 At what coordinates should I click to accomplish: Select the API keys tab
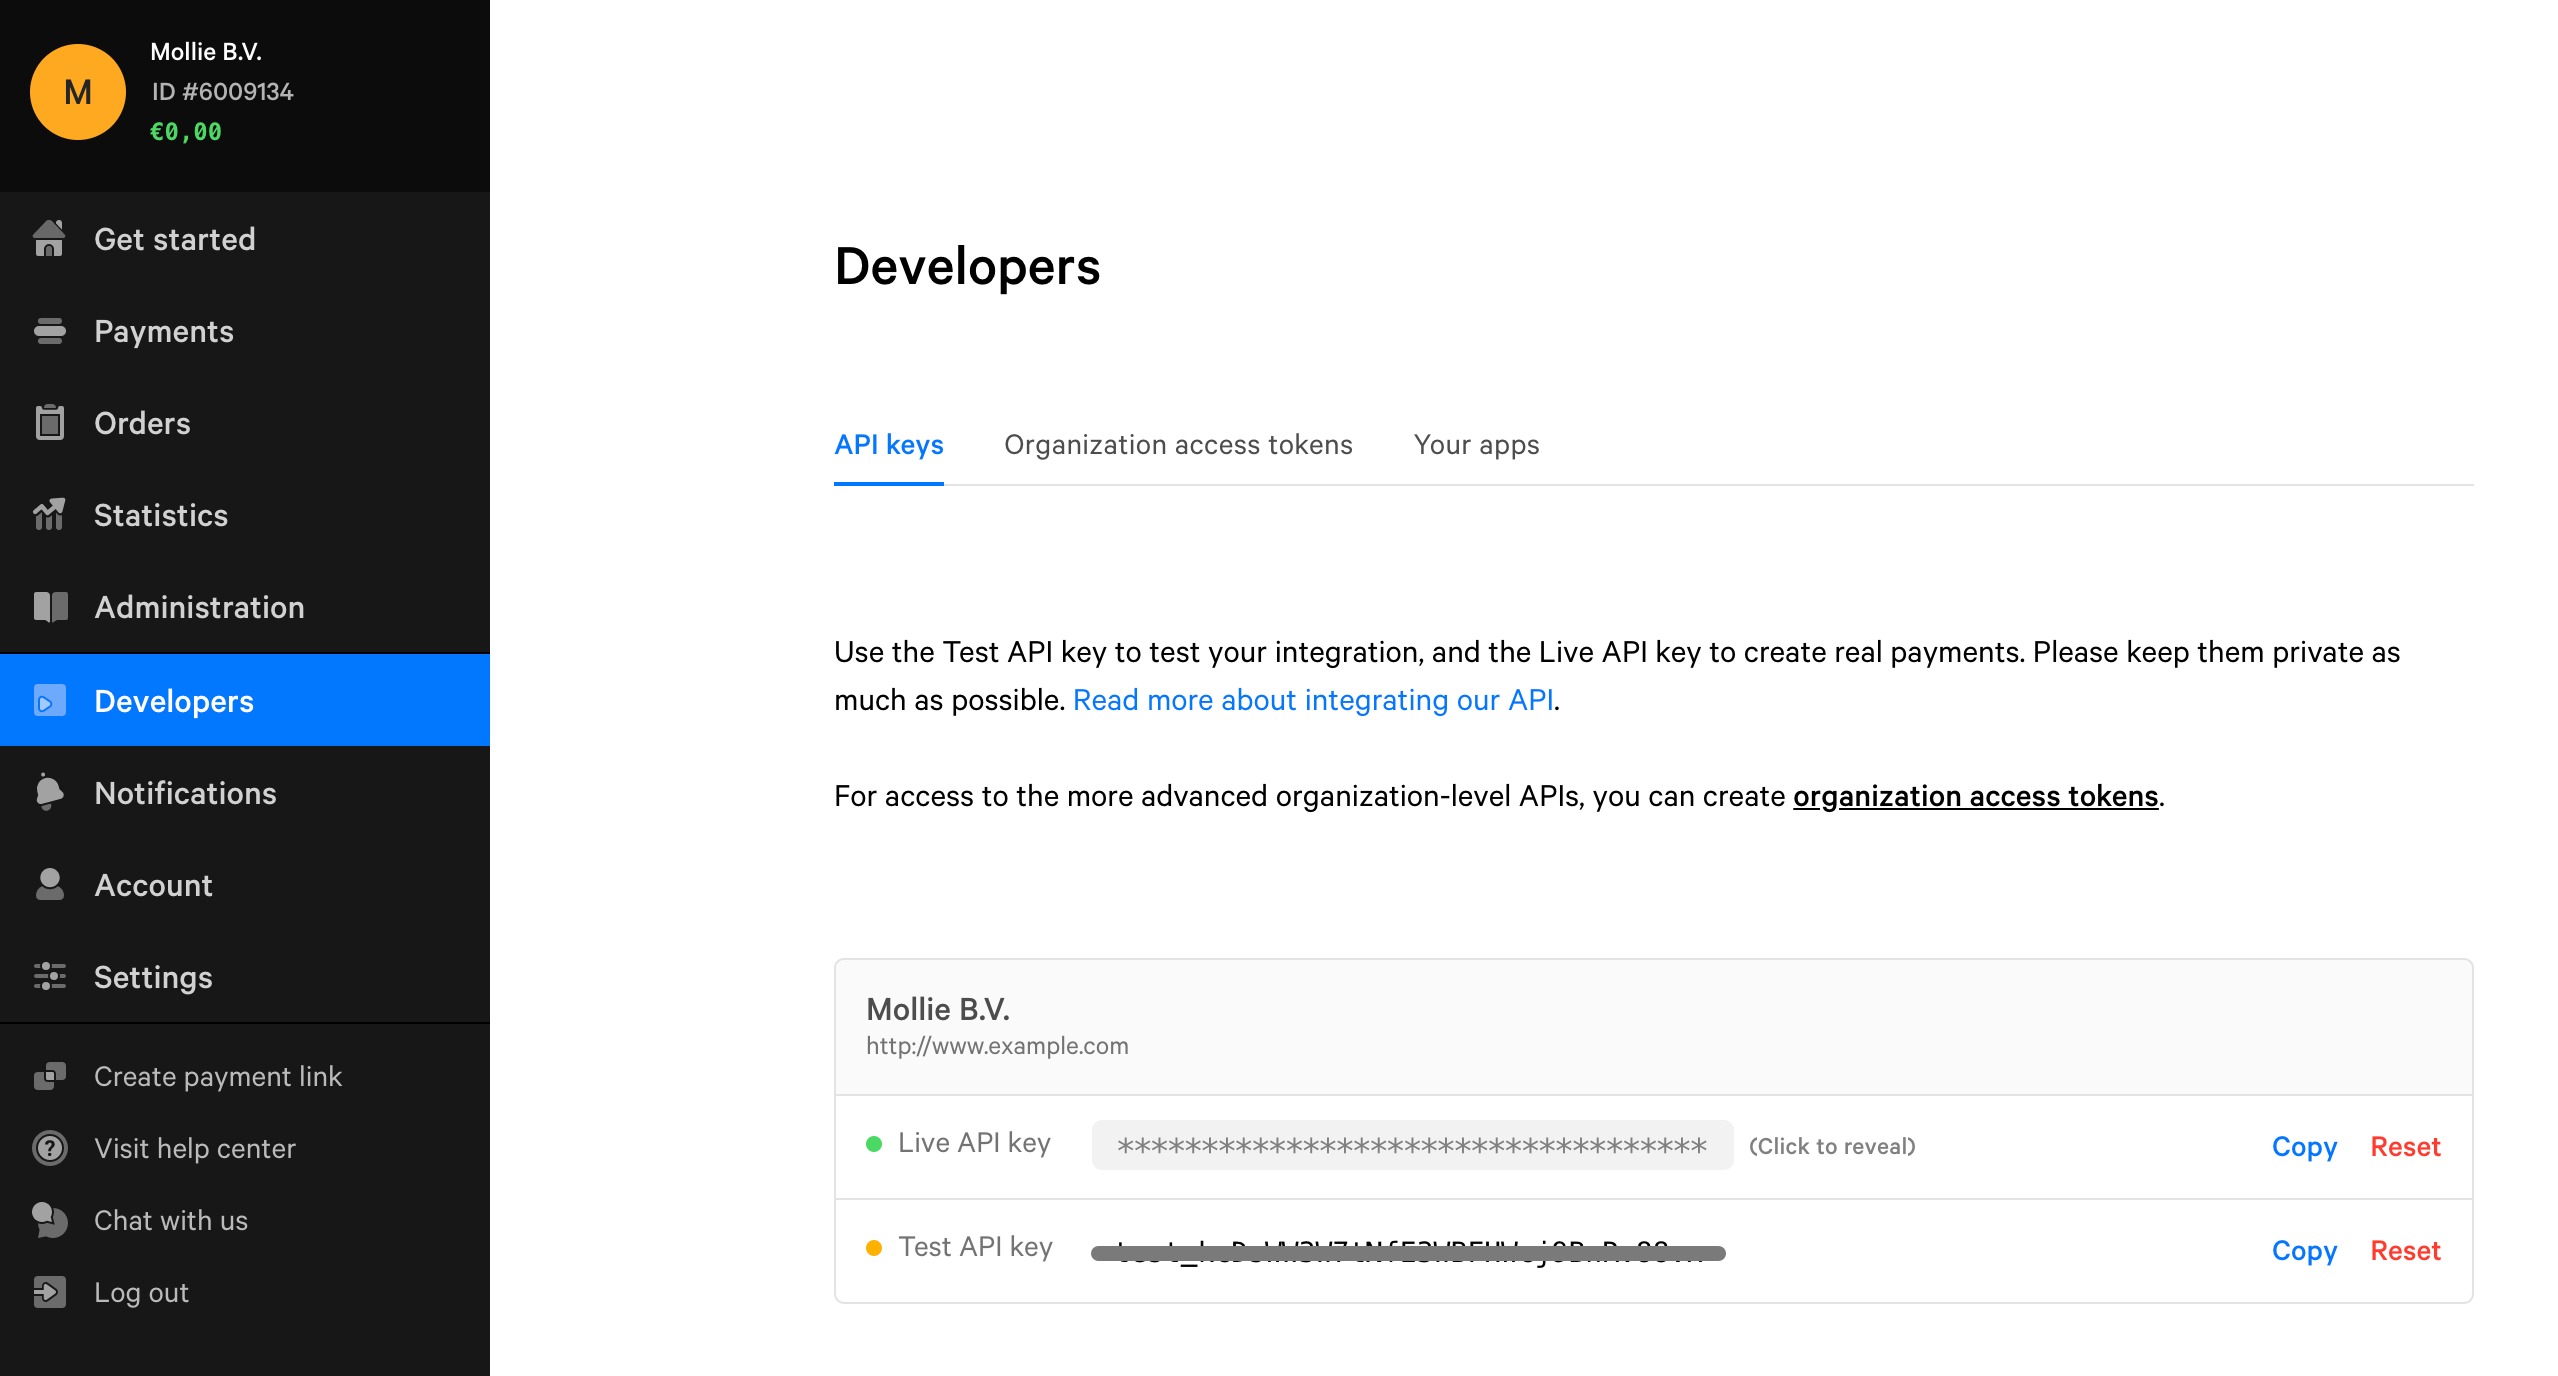point(888,445)
